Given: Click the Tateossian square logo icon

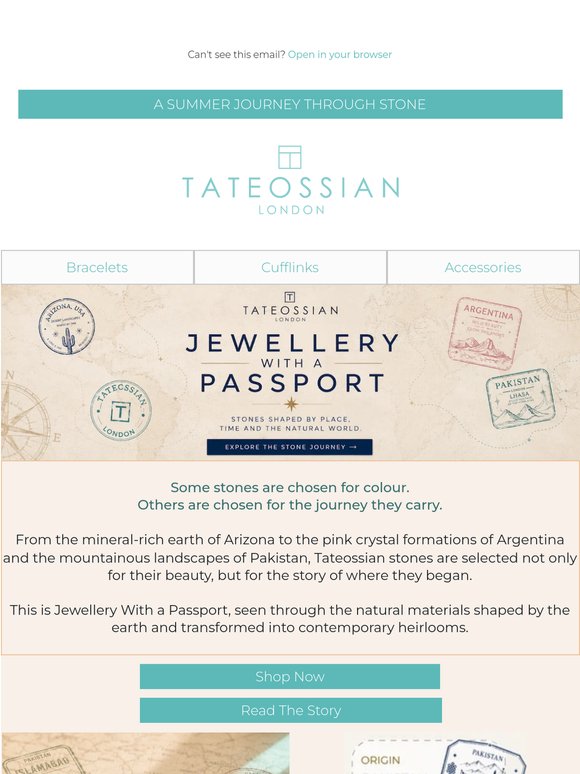Looking at the screenshot, I should 290,157.
